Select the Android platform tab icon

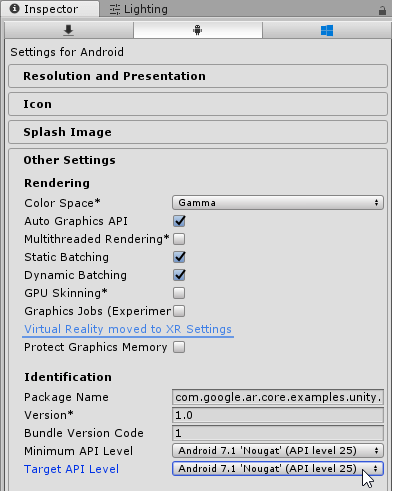pos(197,30)
